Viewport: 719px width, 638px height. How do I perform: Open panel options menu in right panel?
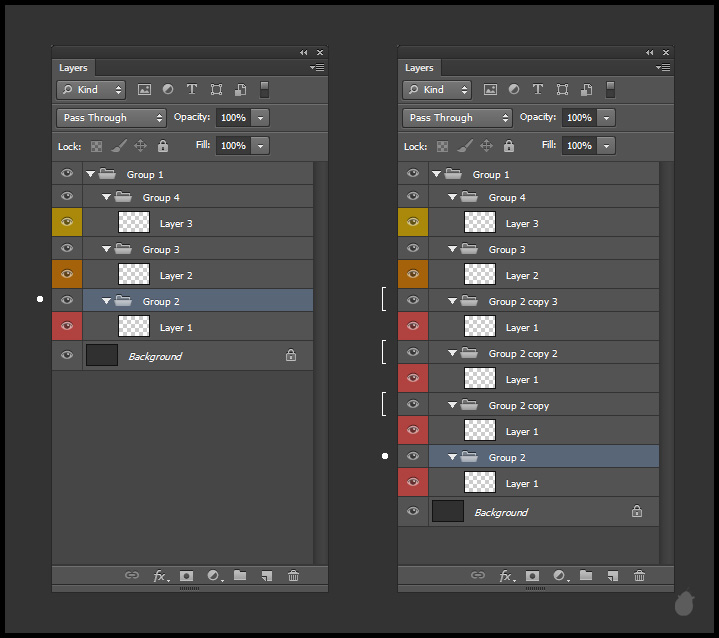point(663,68)
